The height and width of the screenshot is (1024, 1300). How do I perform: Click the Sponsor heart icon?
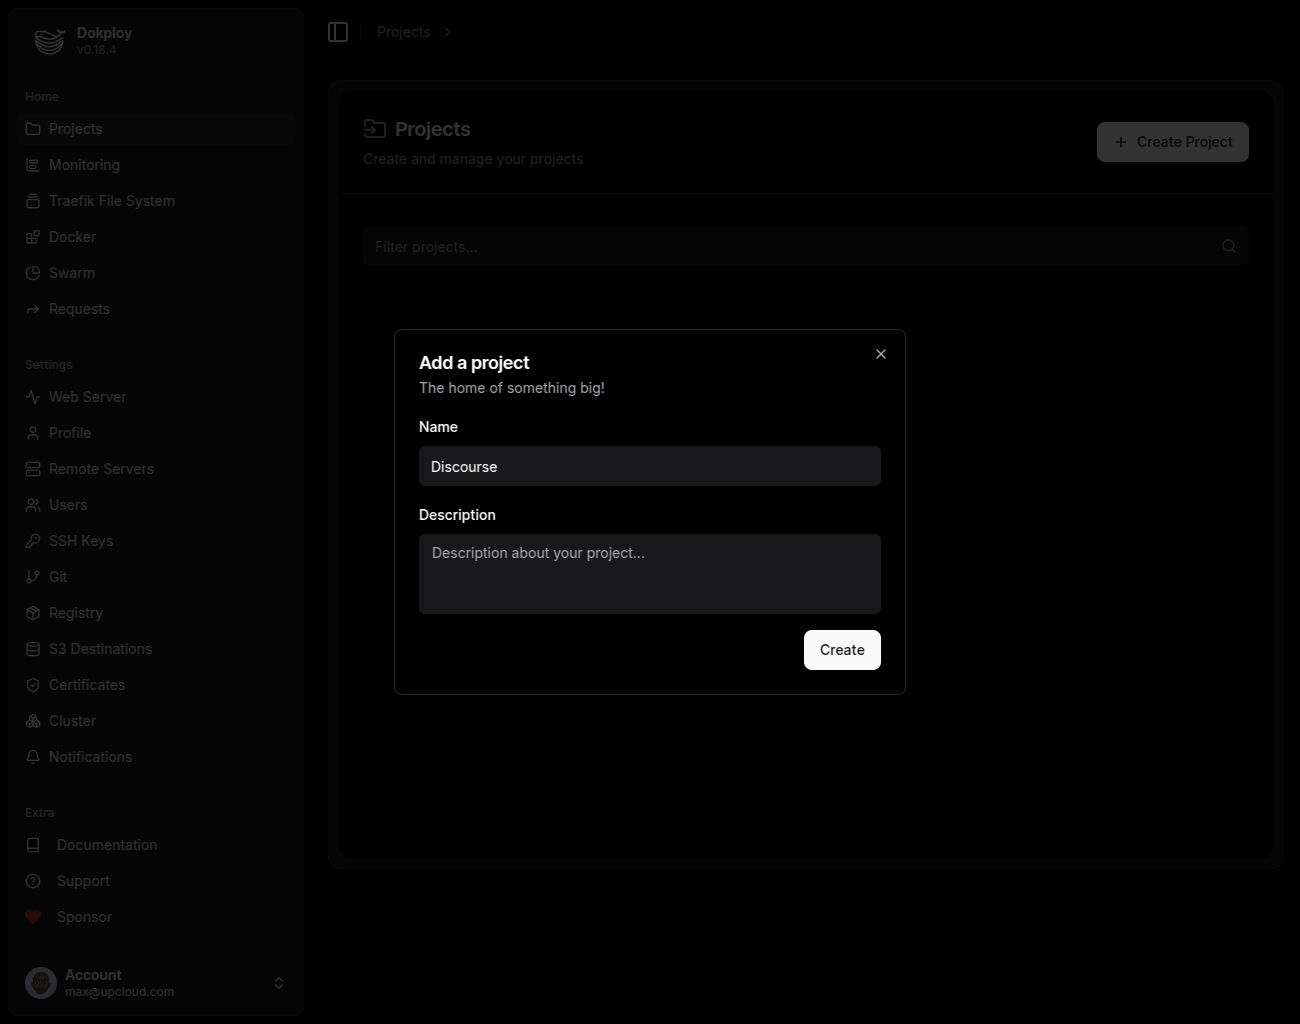click(x=33, y=917)
